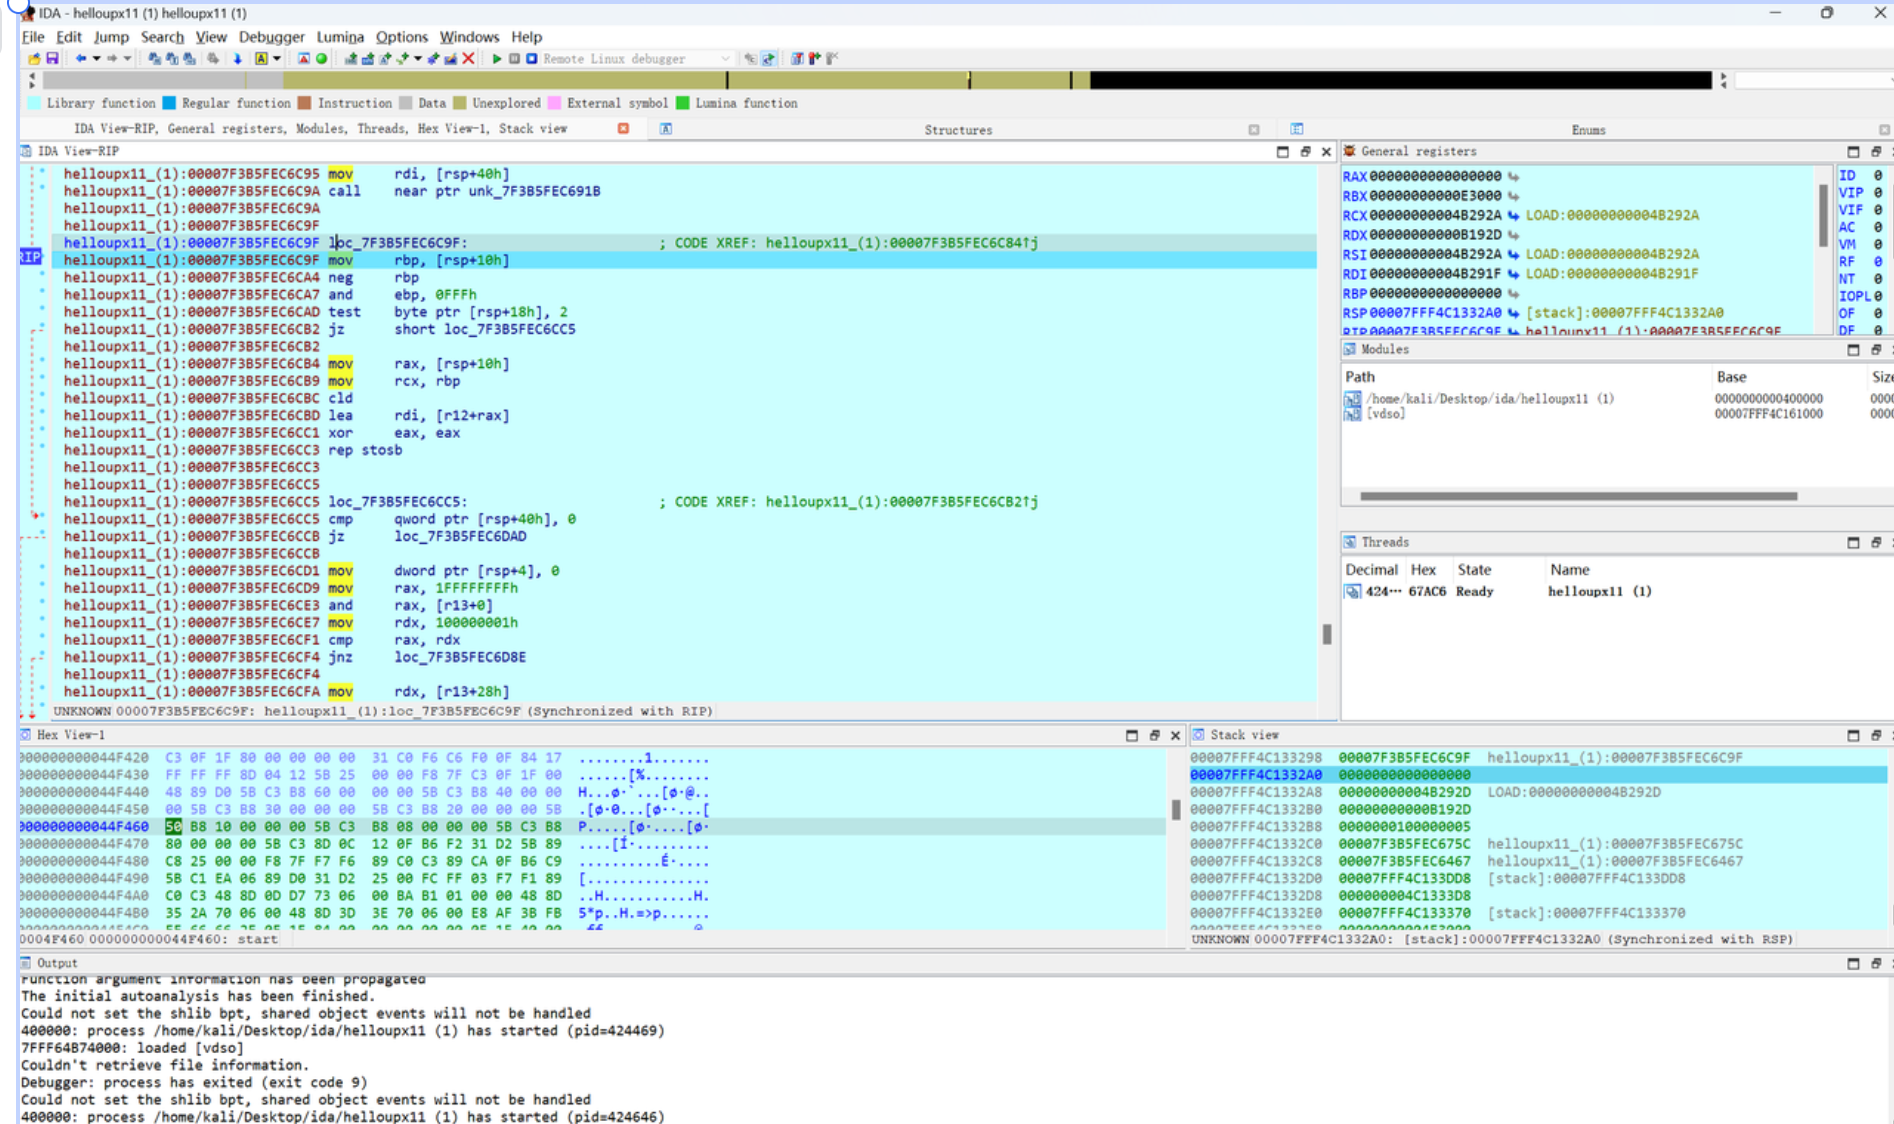Toggle the VIF flag value
The image size is (1894, 1124).
click(x=1877, y=210)
